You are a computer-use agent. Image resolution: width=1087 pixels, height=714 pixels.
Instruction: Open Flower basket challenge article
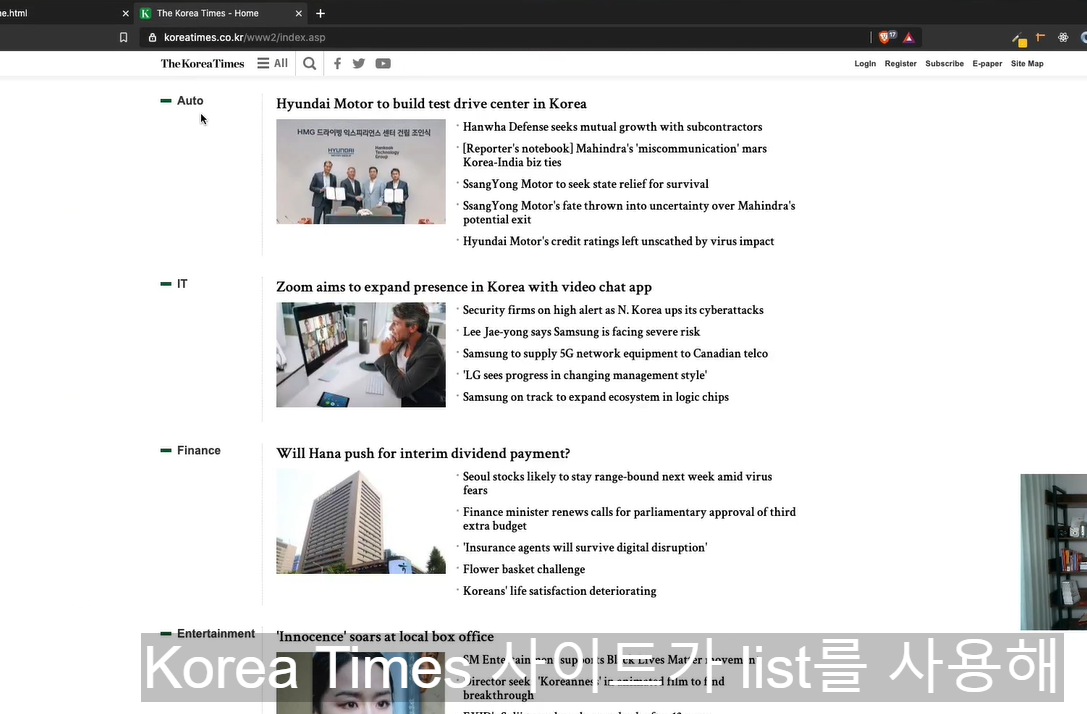tap(523, 569)
